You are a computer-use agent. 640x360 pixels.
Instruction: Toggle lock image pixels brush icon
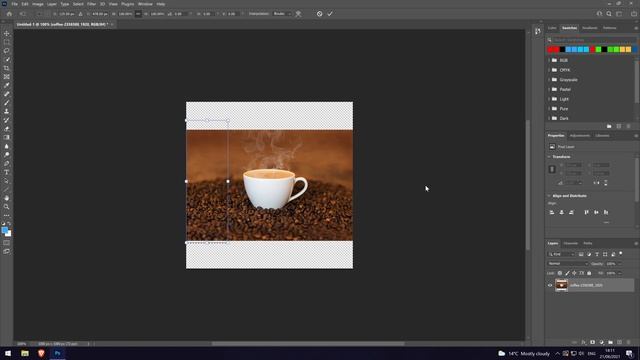pyautogui.click(x=567, y=273)
